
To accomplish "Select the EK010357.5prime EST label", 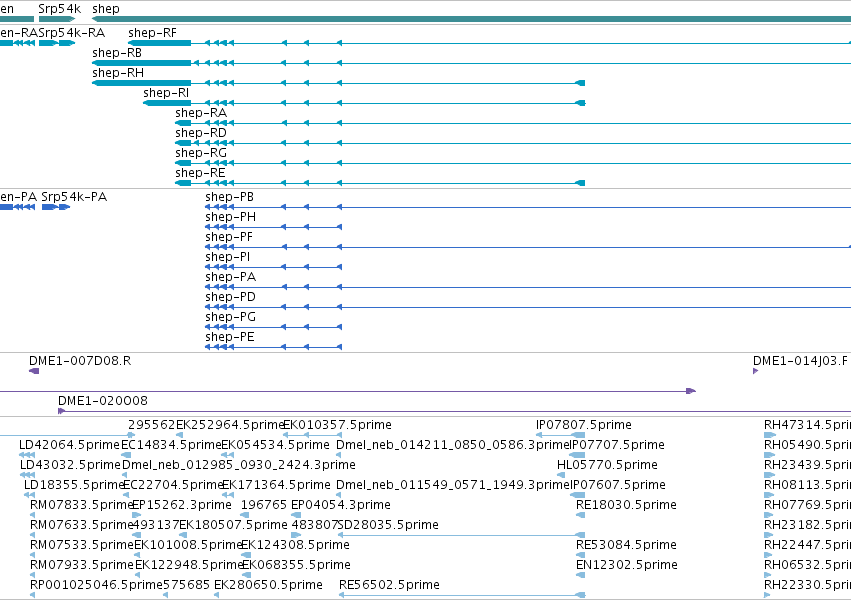I will [337, 425].
